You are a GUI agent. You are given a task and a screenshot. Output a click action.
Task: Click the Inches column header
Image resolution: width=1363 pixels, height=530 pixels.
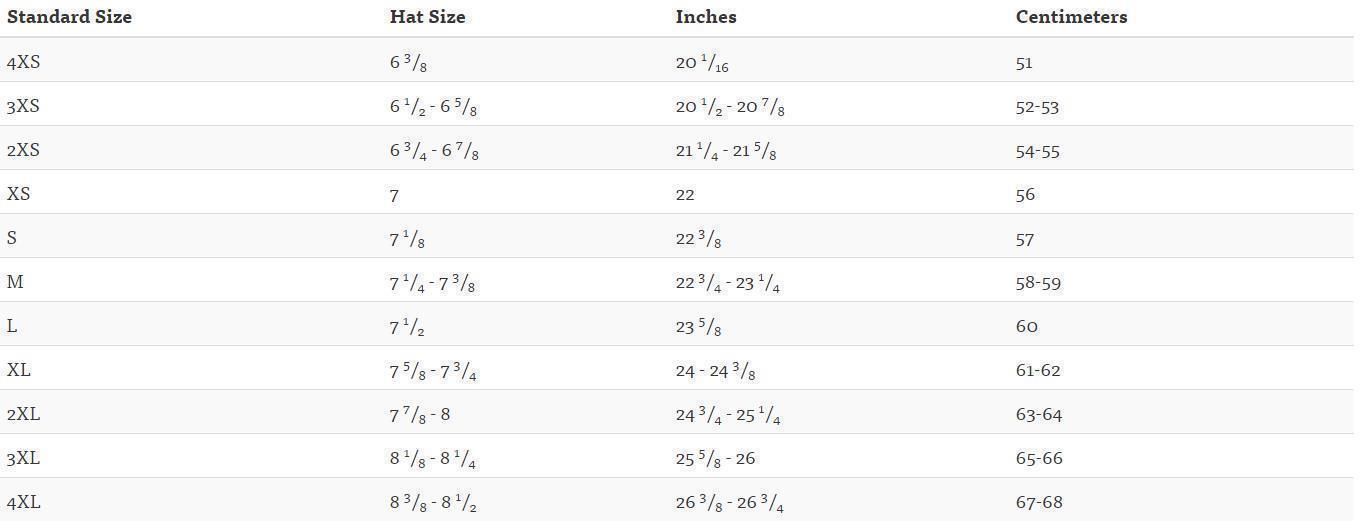pyautogui.click(x=706, y=17)
